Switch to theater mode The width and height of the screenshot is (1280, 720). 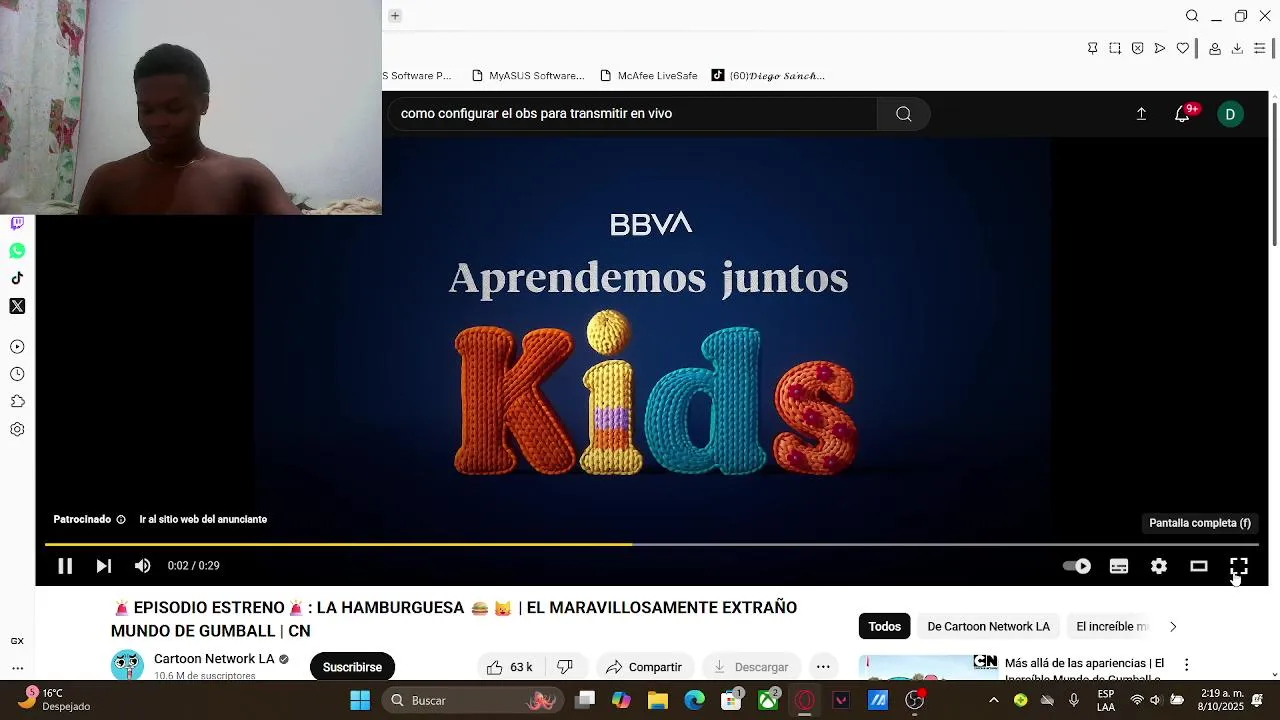1199,566
